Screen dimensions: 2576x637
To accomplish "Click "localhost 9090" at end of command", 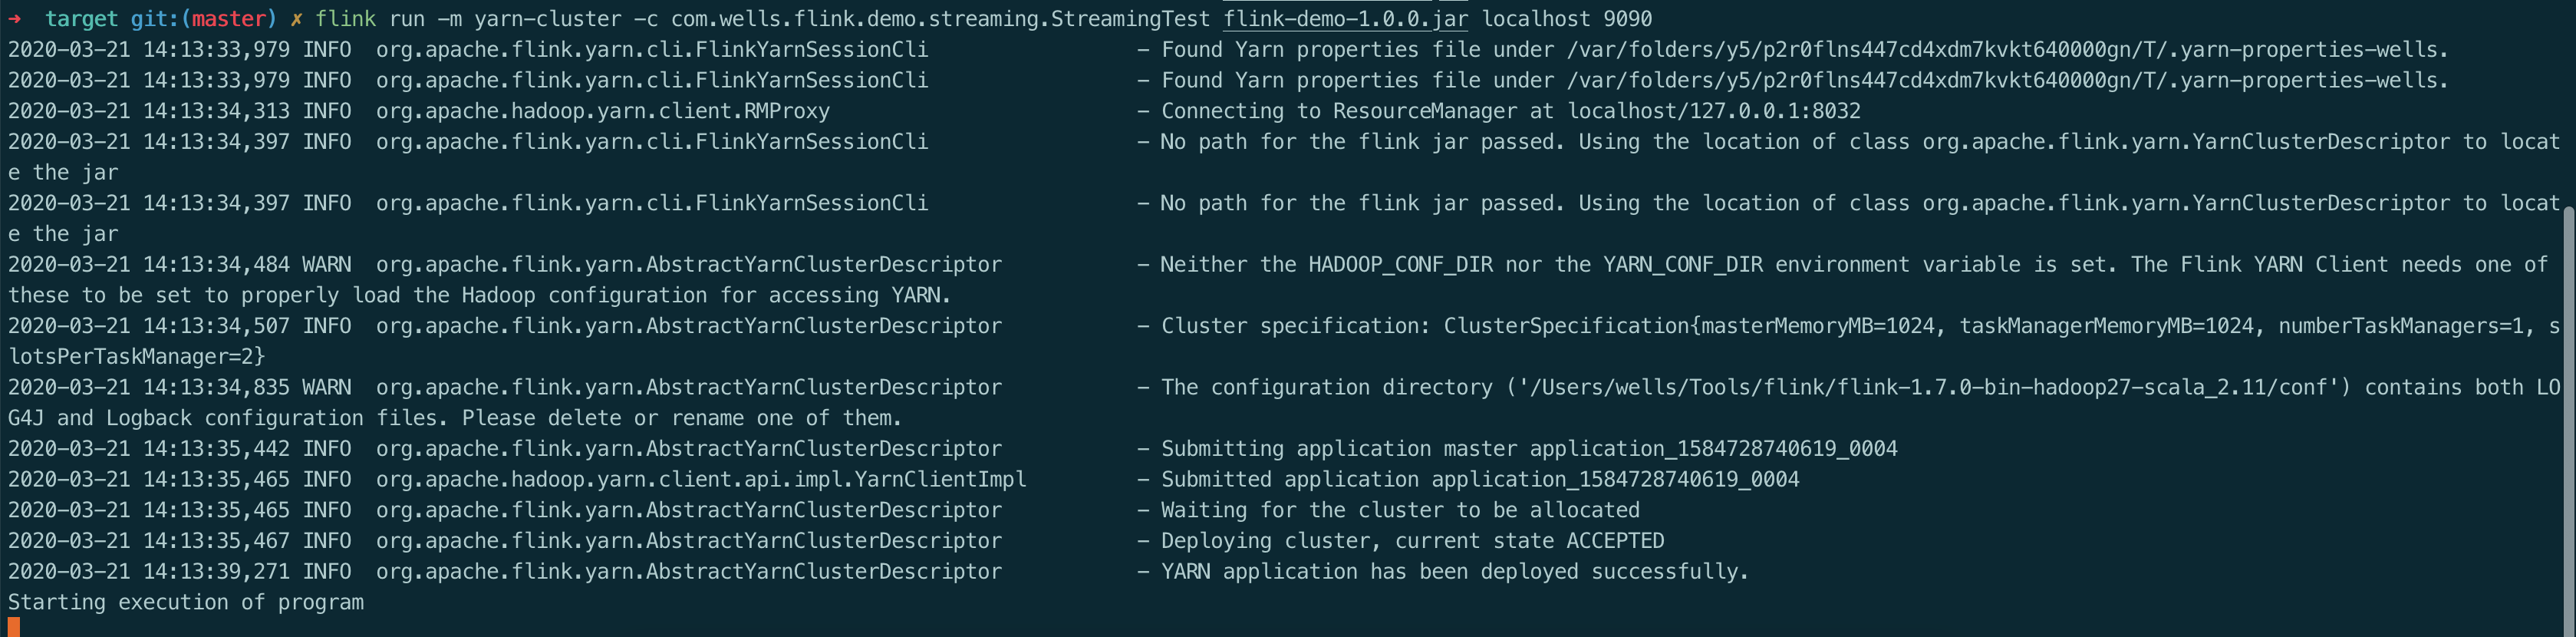I will [x=1566, y=19].
